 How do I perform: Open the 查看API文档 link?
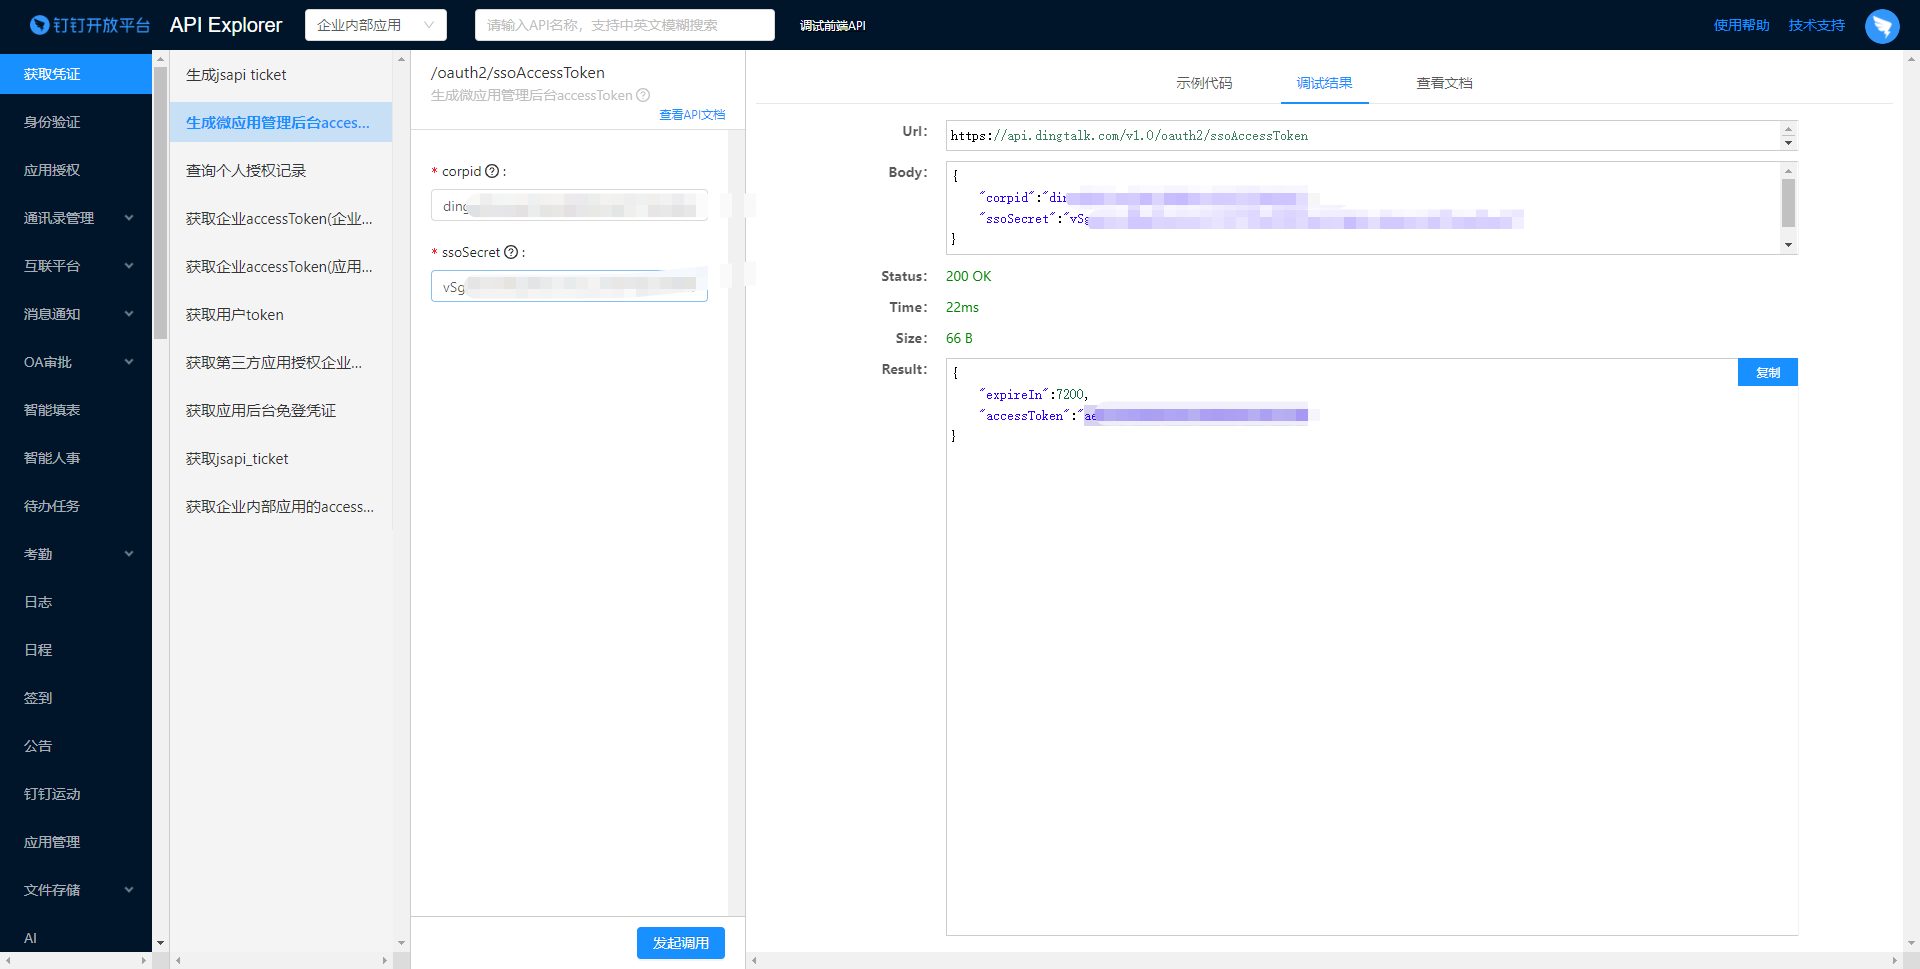692,115
